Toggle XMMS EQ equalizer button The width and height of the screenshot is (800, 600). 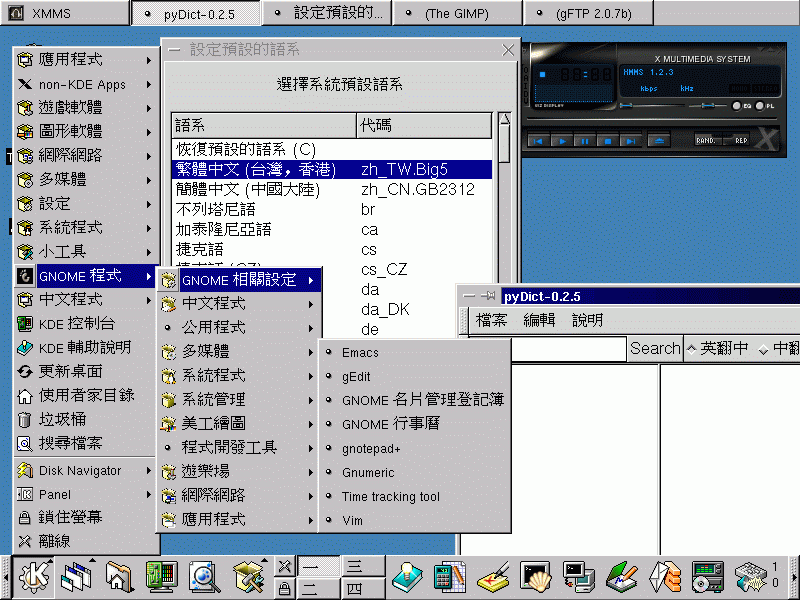point(741,106)
